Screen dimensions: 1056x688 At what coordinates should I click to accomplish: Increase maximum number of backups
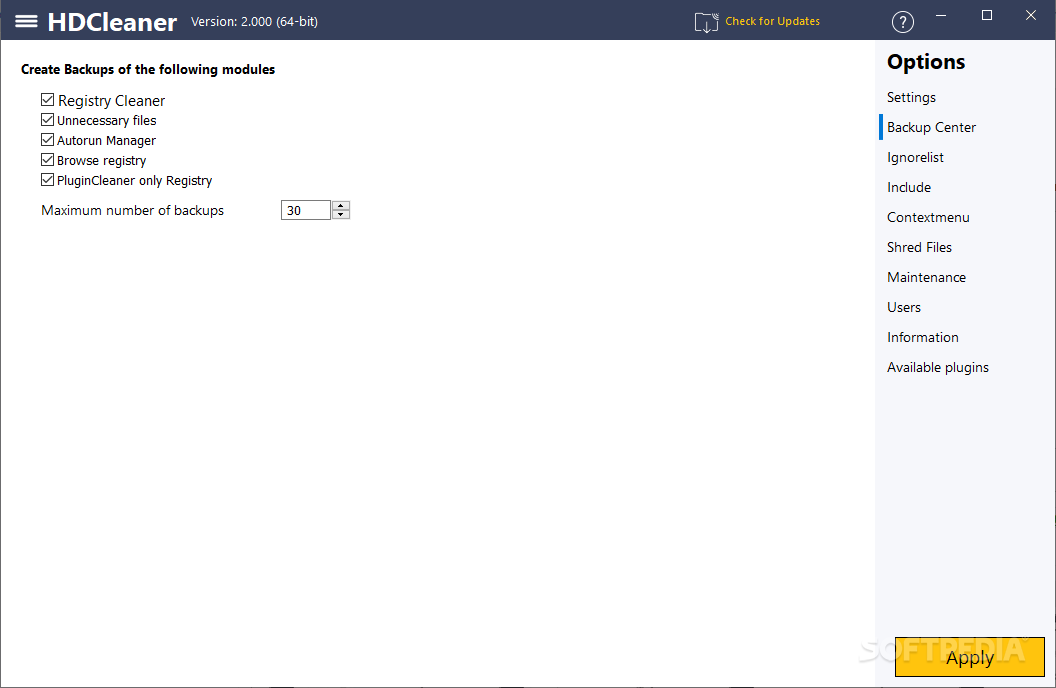[341, 205]
